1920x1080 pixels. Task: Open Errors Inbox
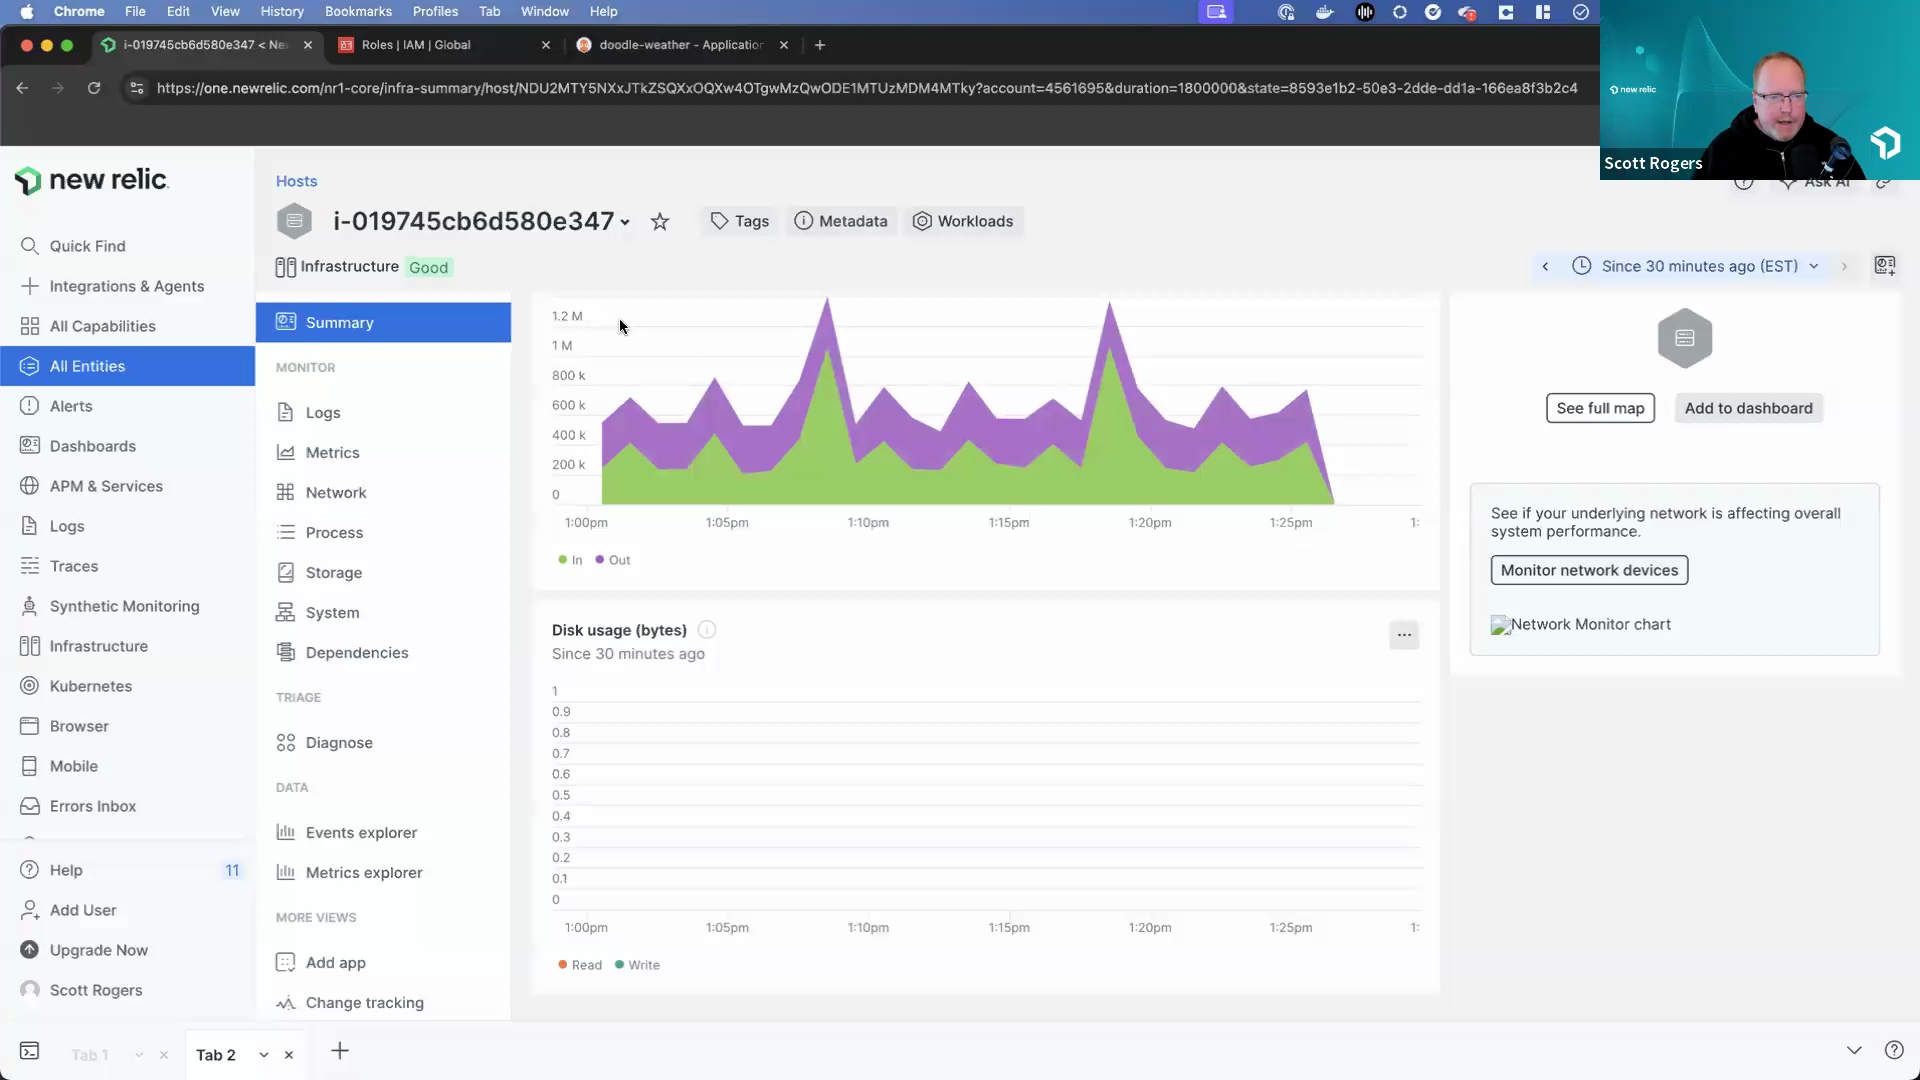click(x=92, y=806)
